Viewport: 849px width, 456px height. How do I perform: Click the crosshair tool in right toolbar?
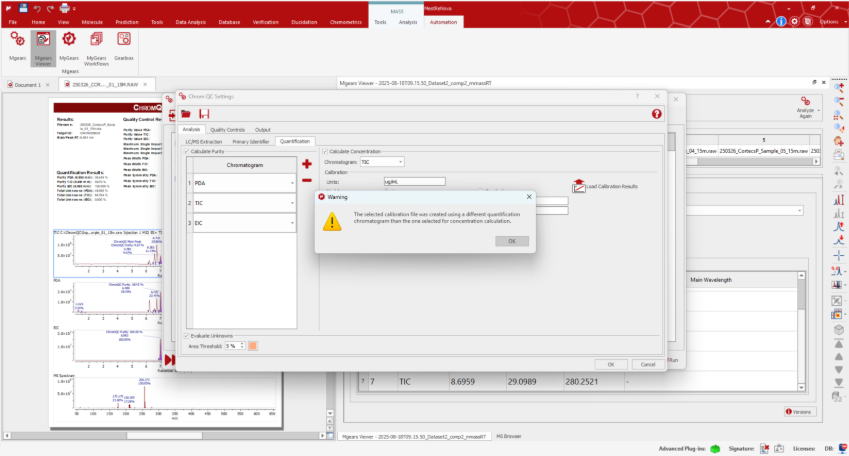(x=839, y=256)
